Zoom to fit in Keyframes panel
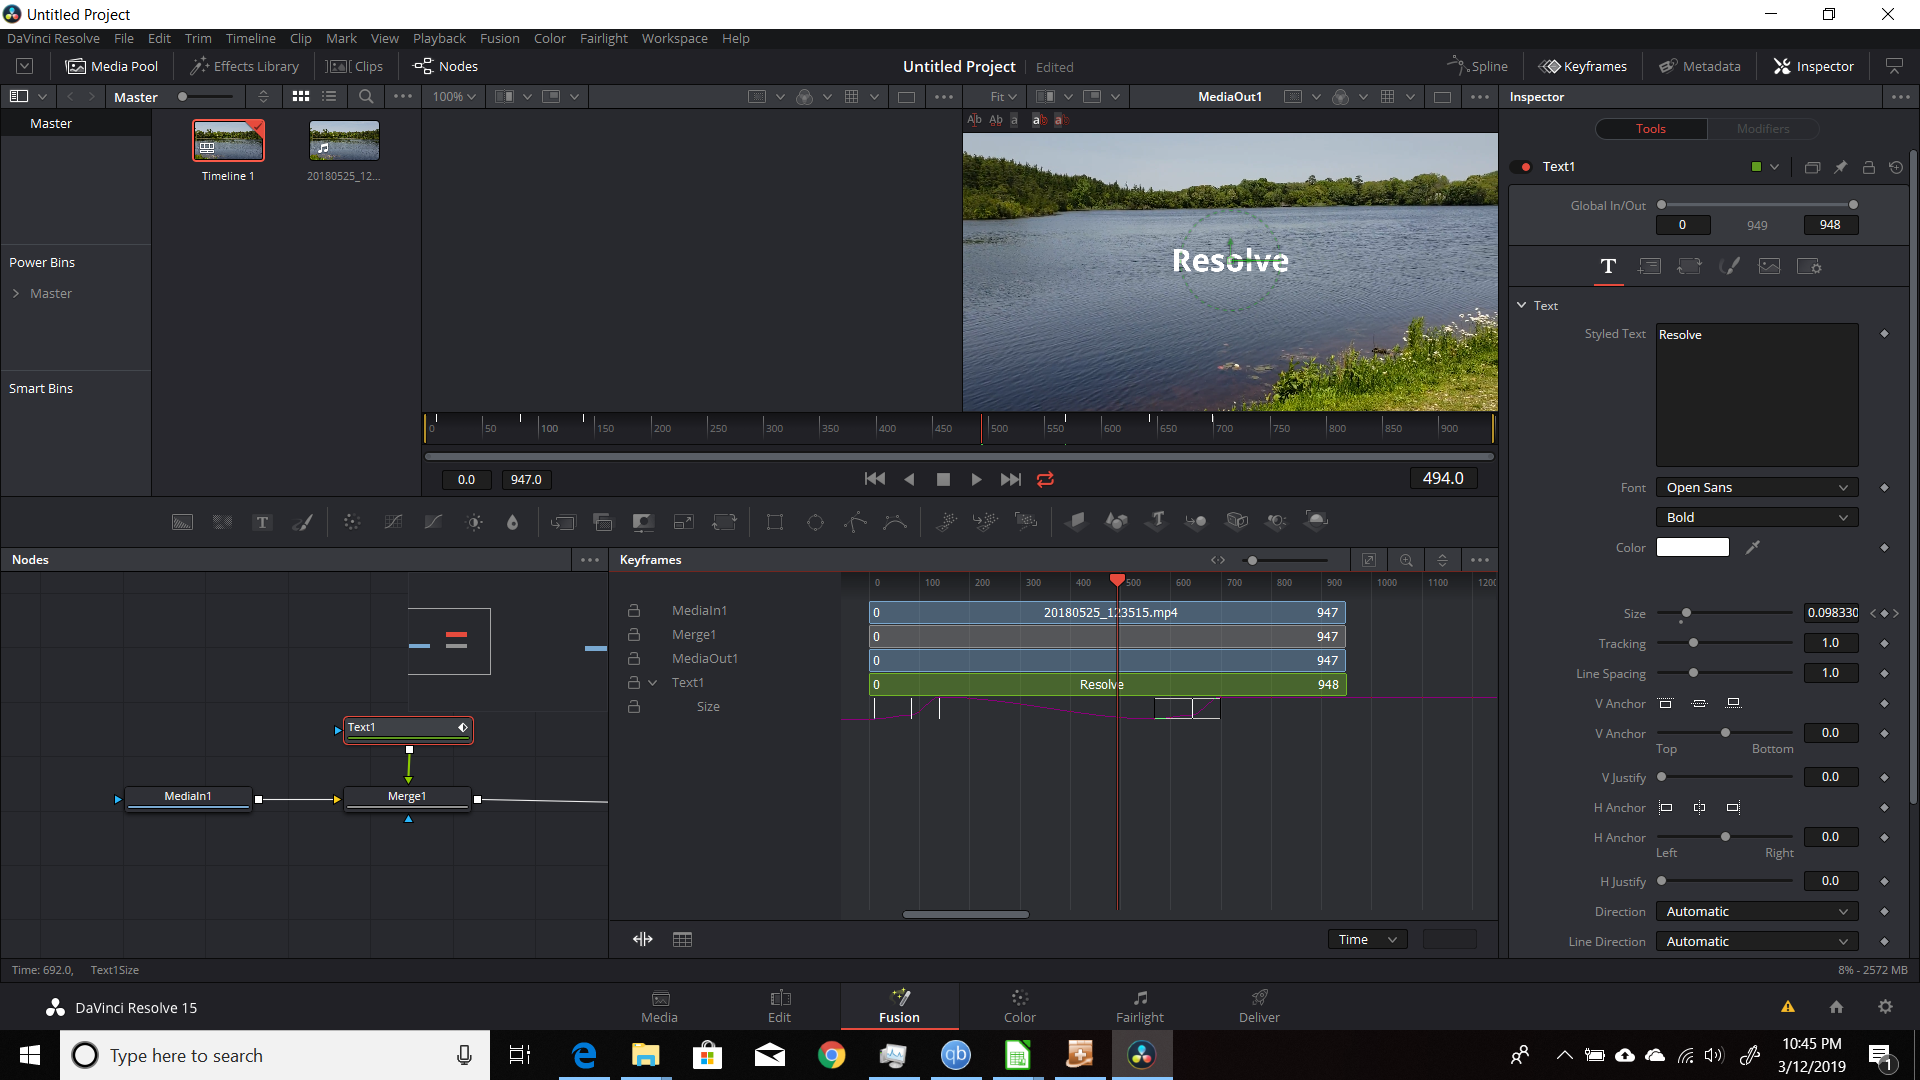 (x=1369, y=560)
